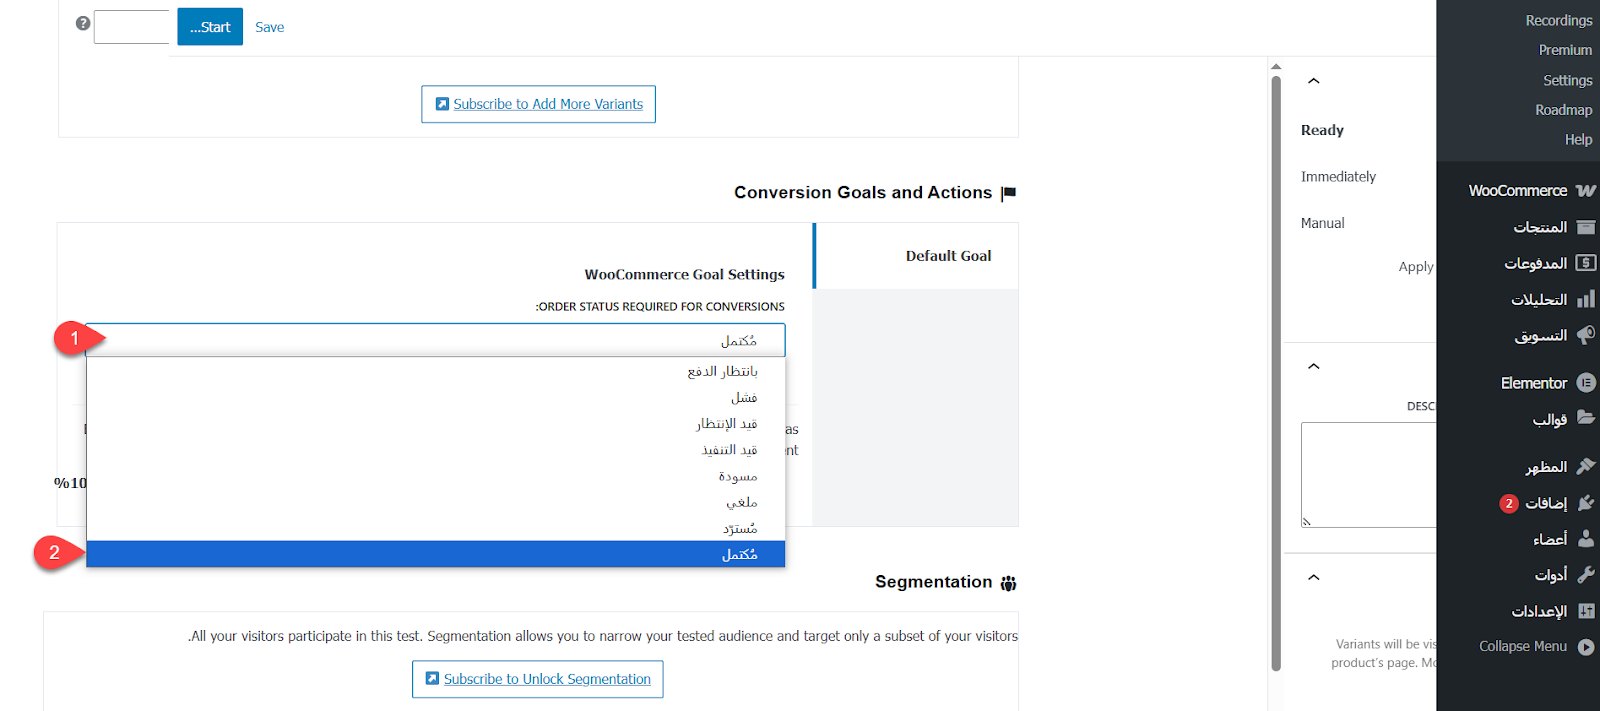Viewport: 1600px width, 711px height.
Task: Click the Collapse Menu arrow icon
Action: click(1586, 647)
